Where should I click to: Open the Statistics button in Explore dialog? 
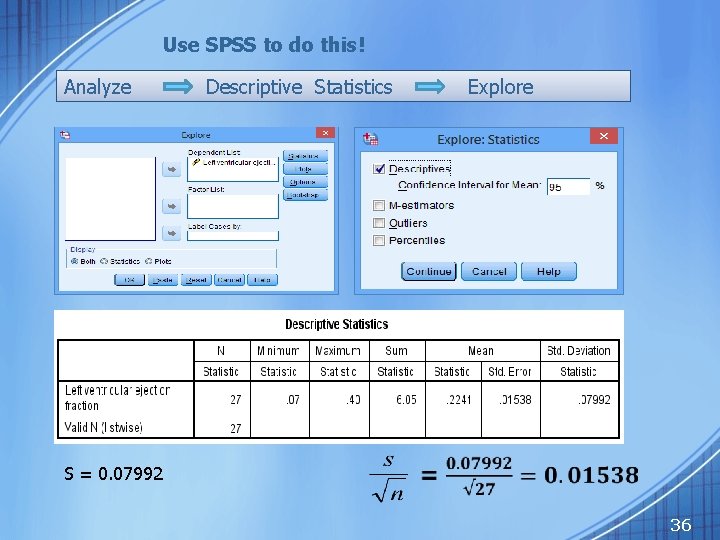point(305,156)
